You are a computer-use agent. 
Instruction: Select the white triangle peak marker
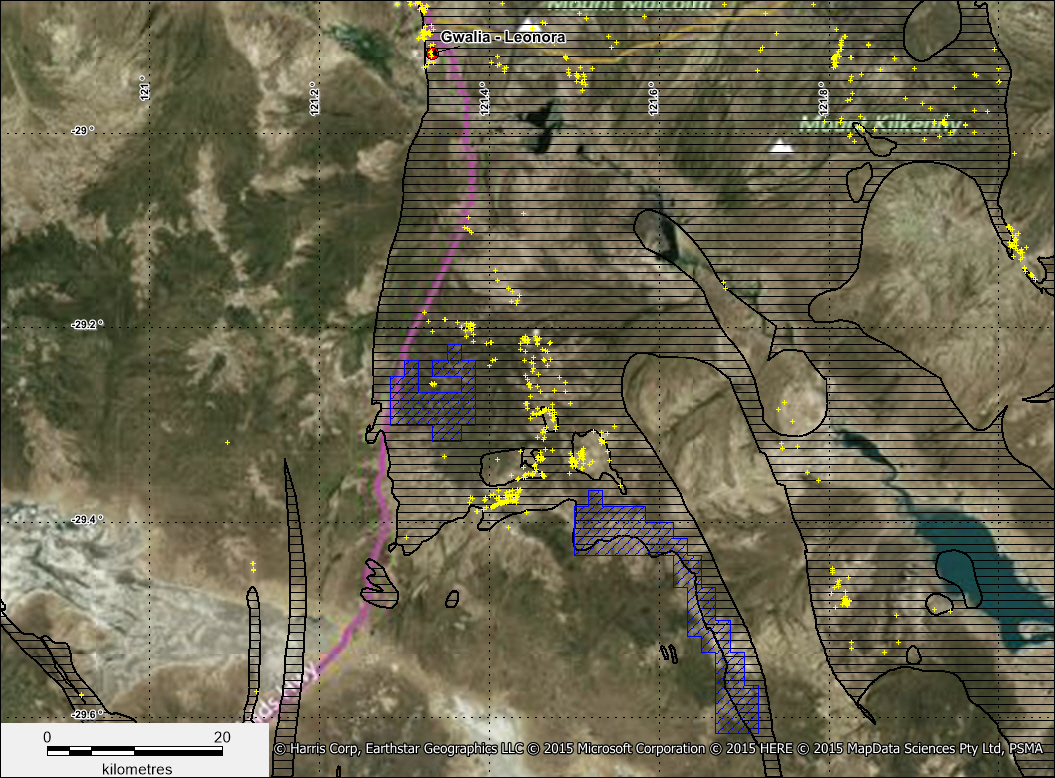(x=781, y=147)
